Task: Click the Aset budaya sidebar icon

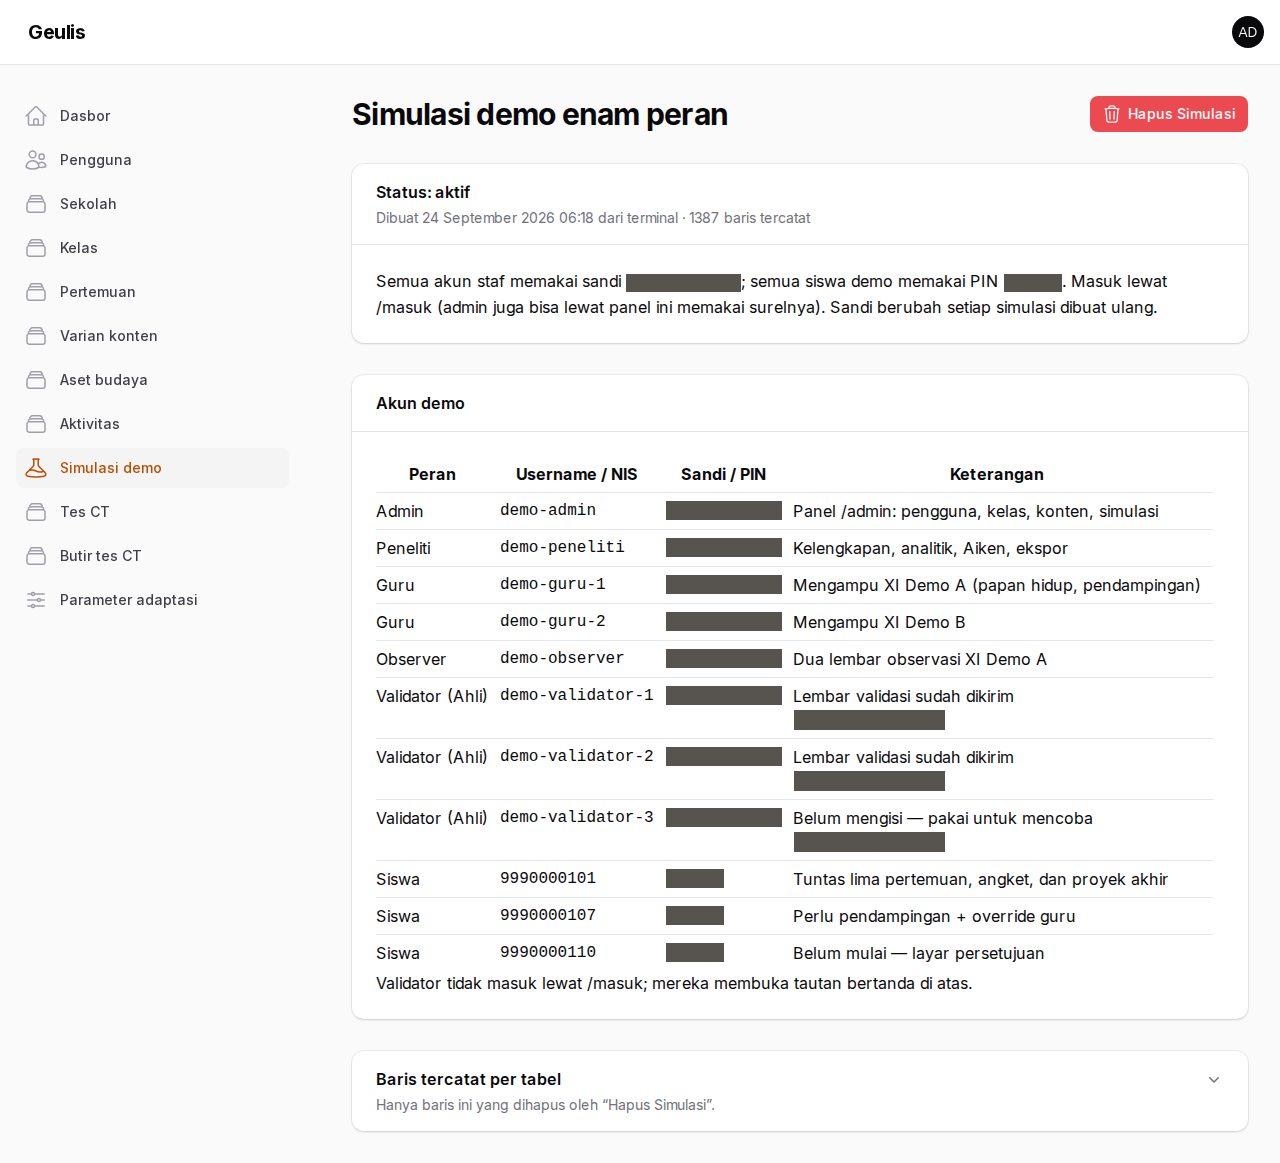Action: tap(36, 380)
